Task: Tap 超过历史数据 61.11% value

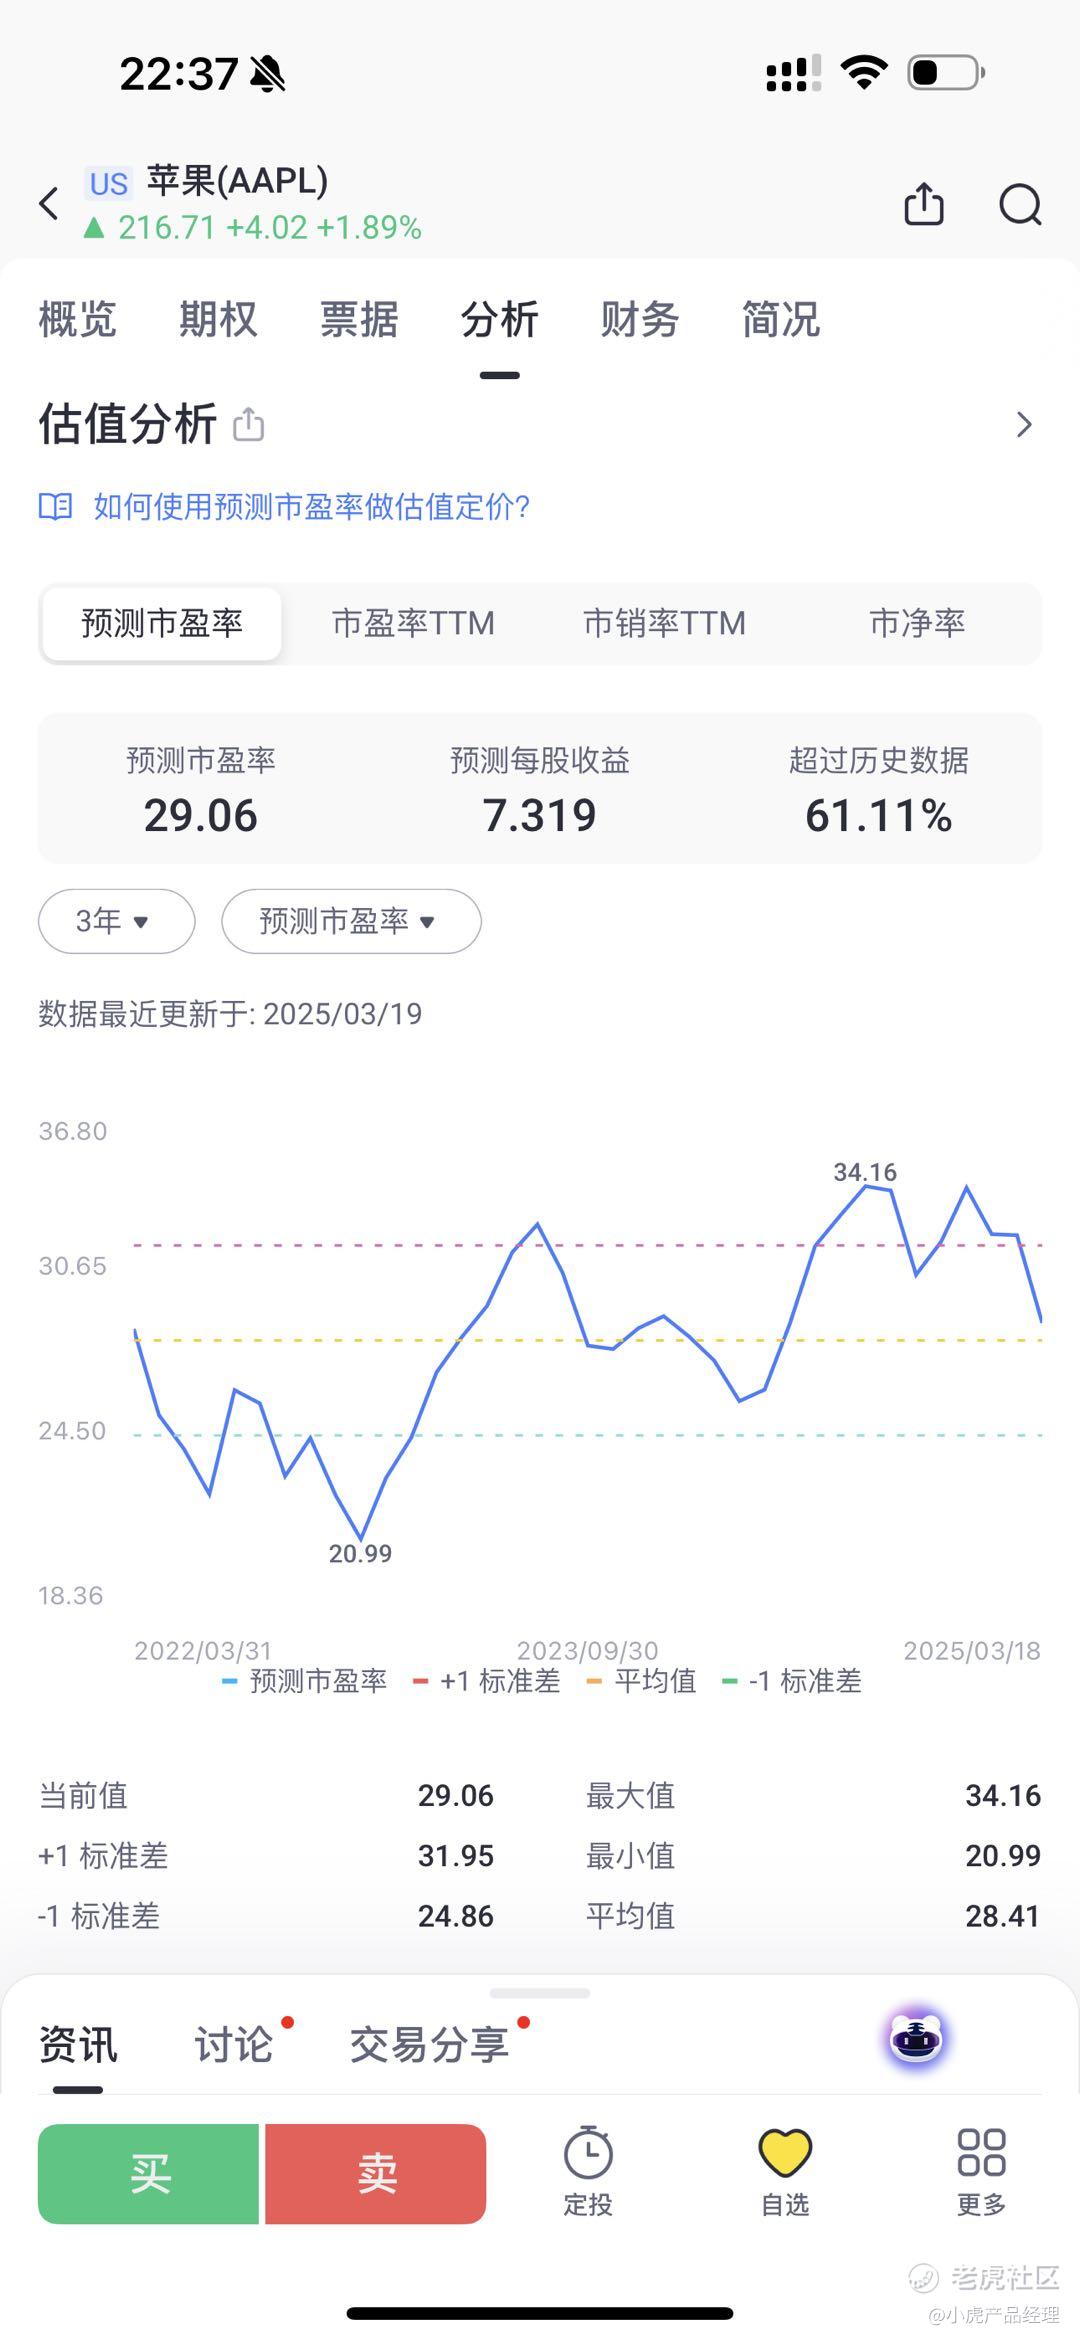Action: click(879, 815)
